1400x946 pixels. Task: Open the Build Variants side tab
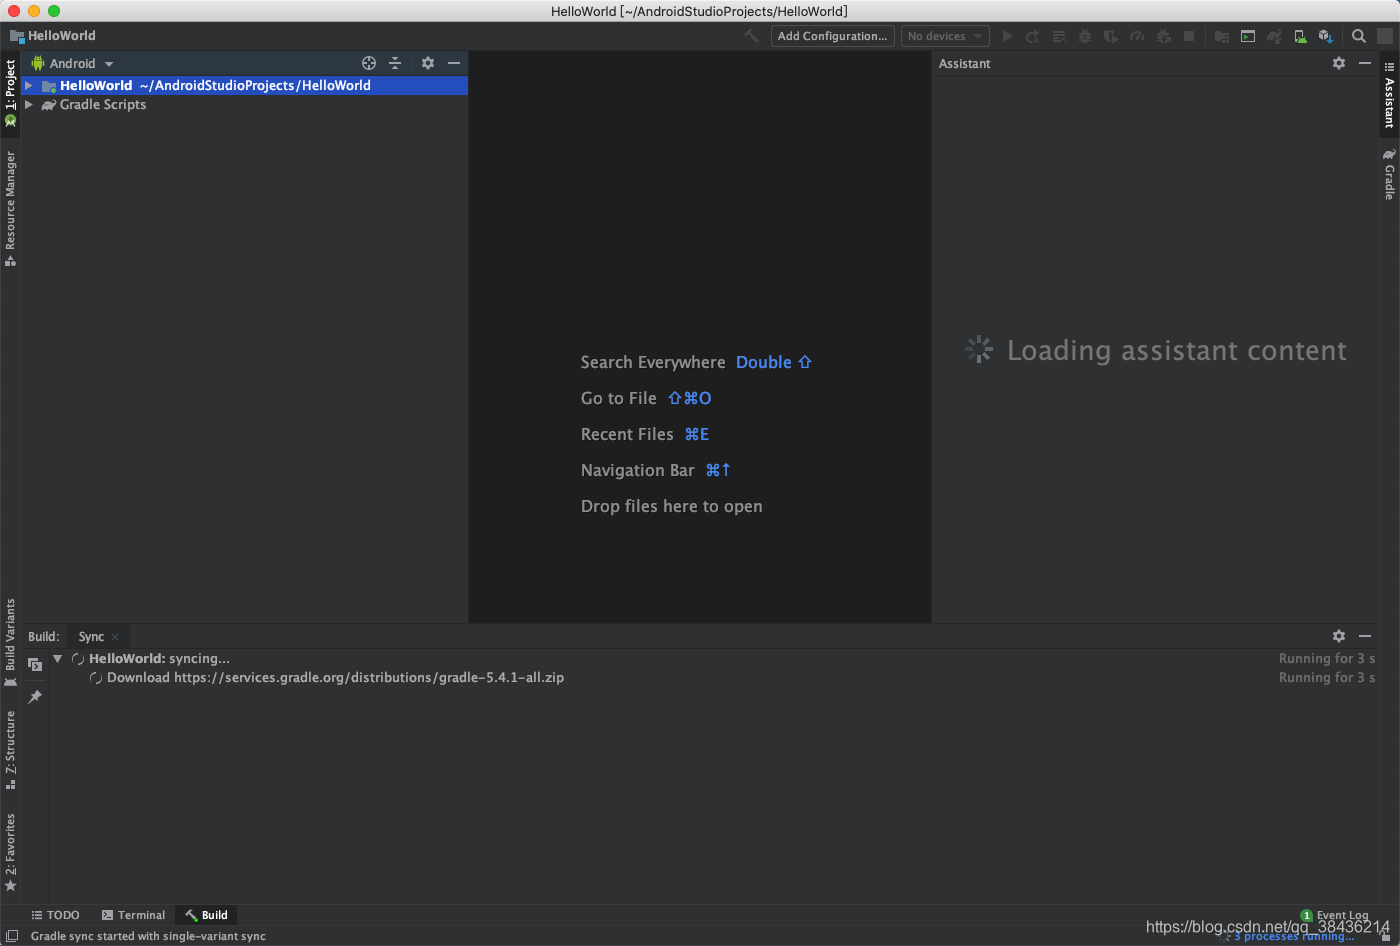point(10,642)
